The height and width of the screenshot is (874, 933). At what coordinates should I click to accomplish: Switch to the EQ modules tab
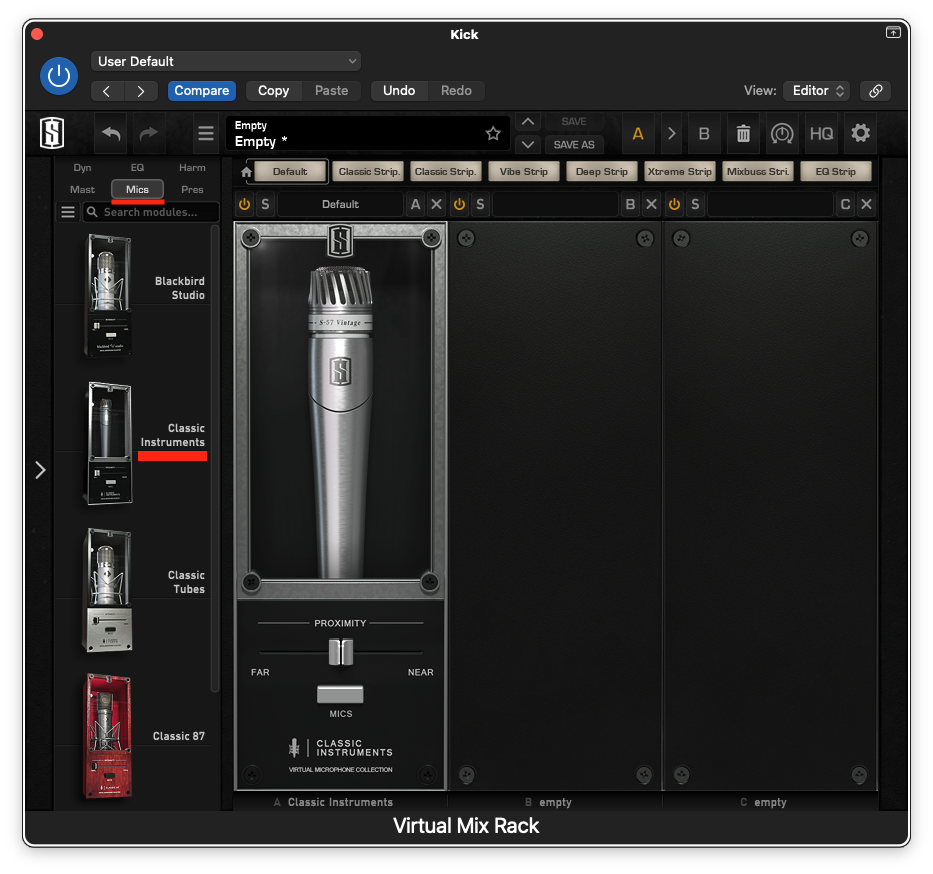137,167
